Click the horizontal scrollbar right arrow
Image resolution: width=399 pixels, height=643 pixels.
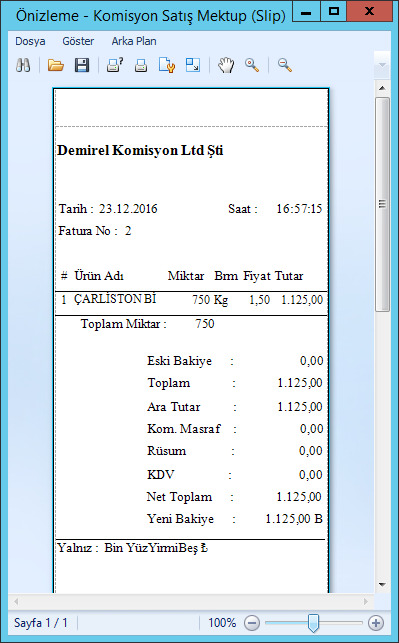pos(366,602)
